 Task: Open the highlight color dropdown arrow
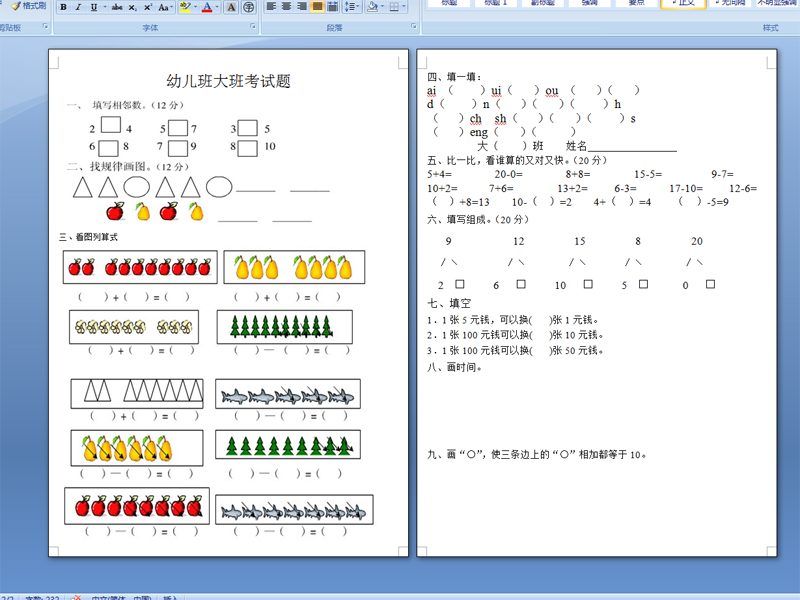[195, 7]
